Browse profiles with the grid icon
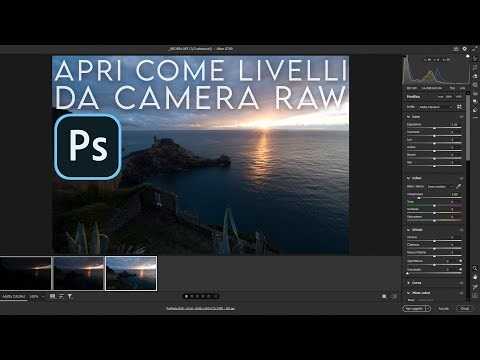 459,107
